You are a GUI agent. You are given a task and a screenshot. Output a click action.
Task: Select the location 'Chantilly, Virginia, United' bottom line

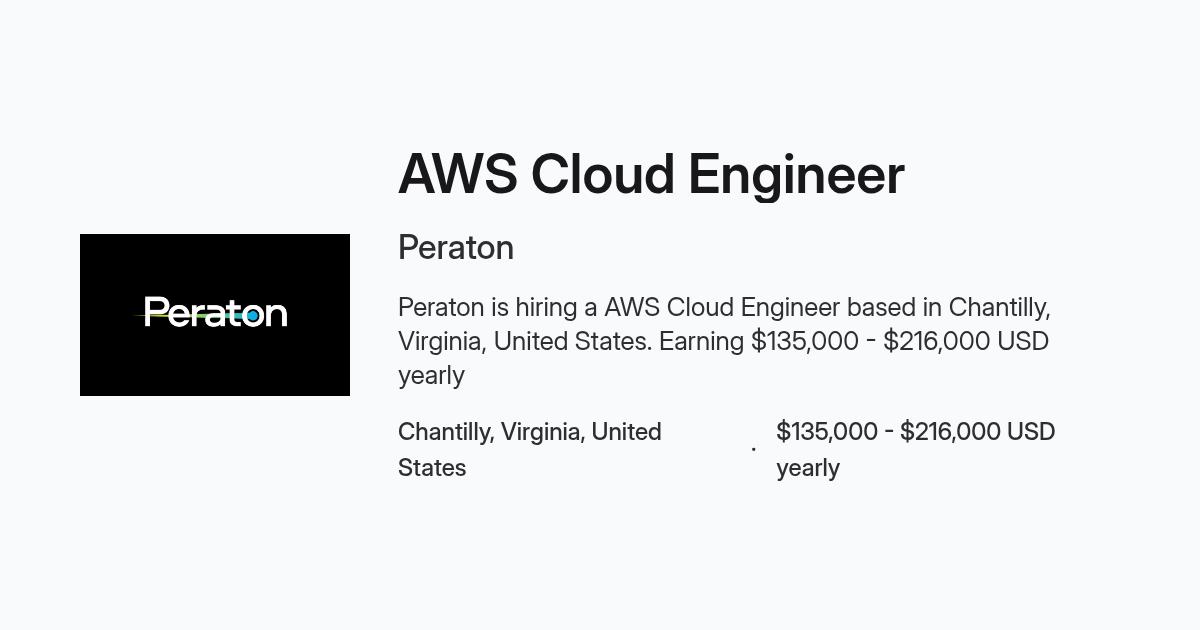[x=530, y=432]
